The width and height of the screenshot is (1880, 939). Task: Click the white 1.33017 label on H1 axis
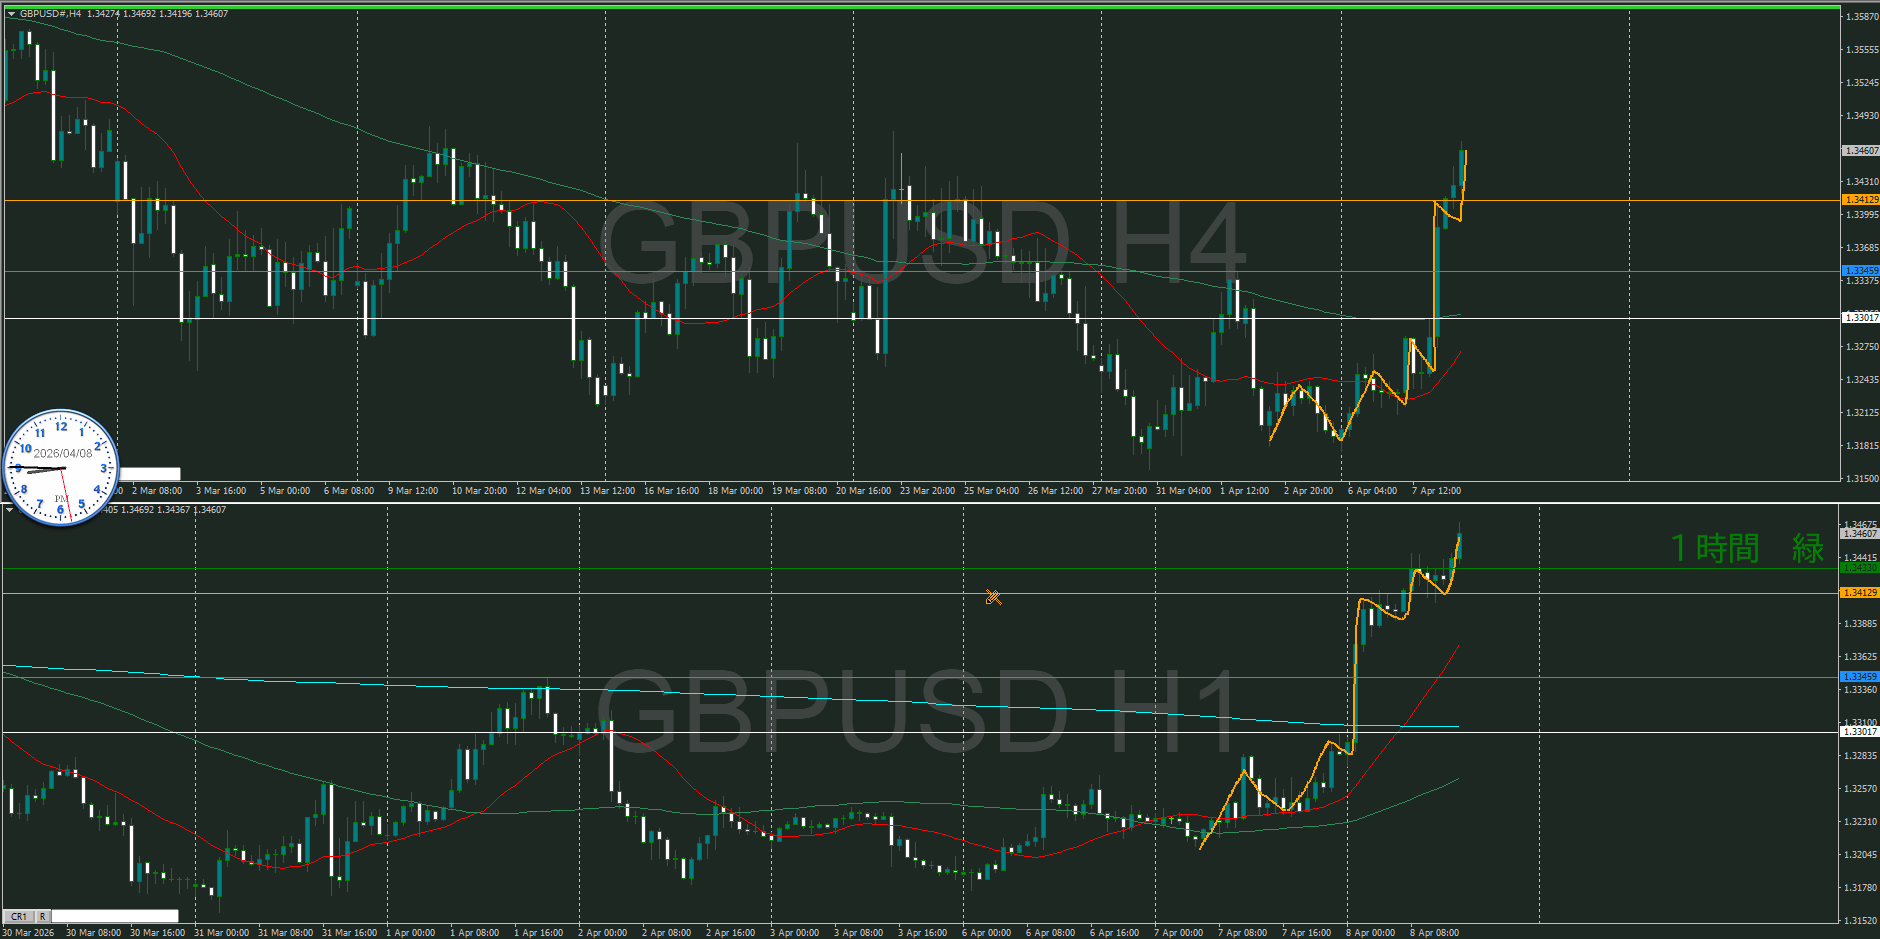click(x=1860, y=732)
